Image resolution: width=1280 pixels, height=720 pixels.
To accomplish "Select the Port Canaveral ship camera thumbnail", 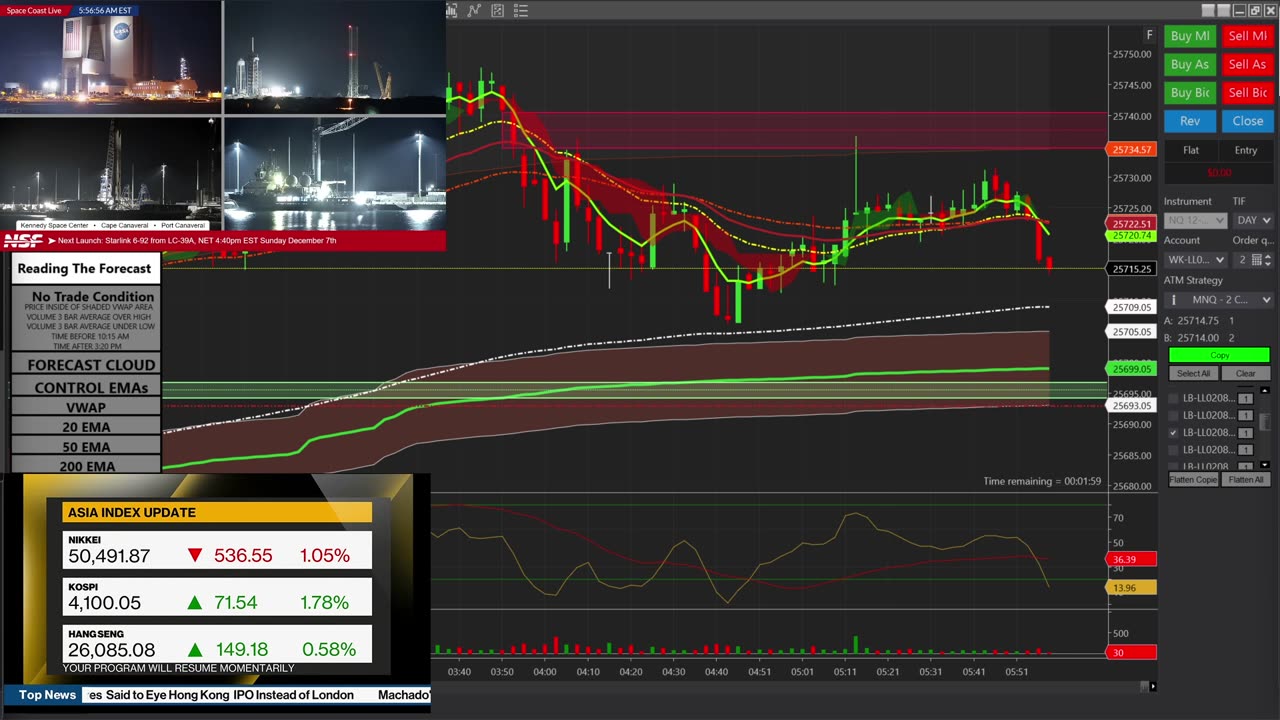I will pos(335,174).
